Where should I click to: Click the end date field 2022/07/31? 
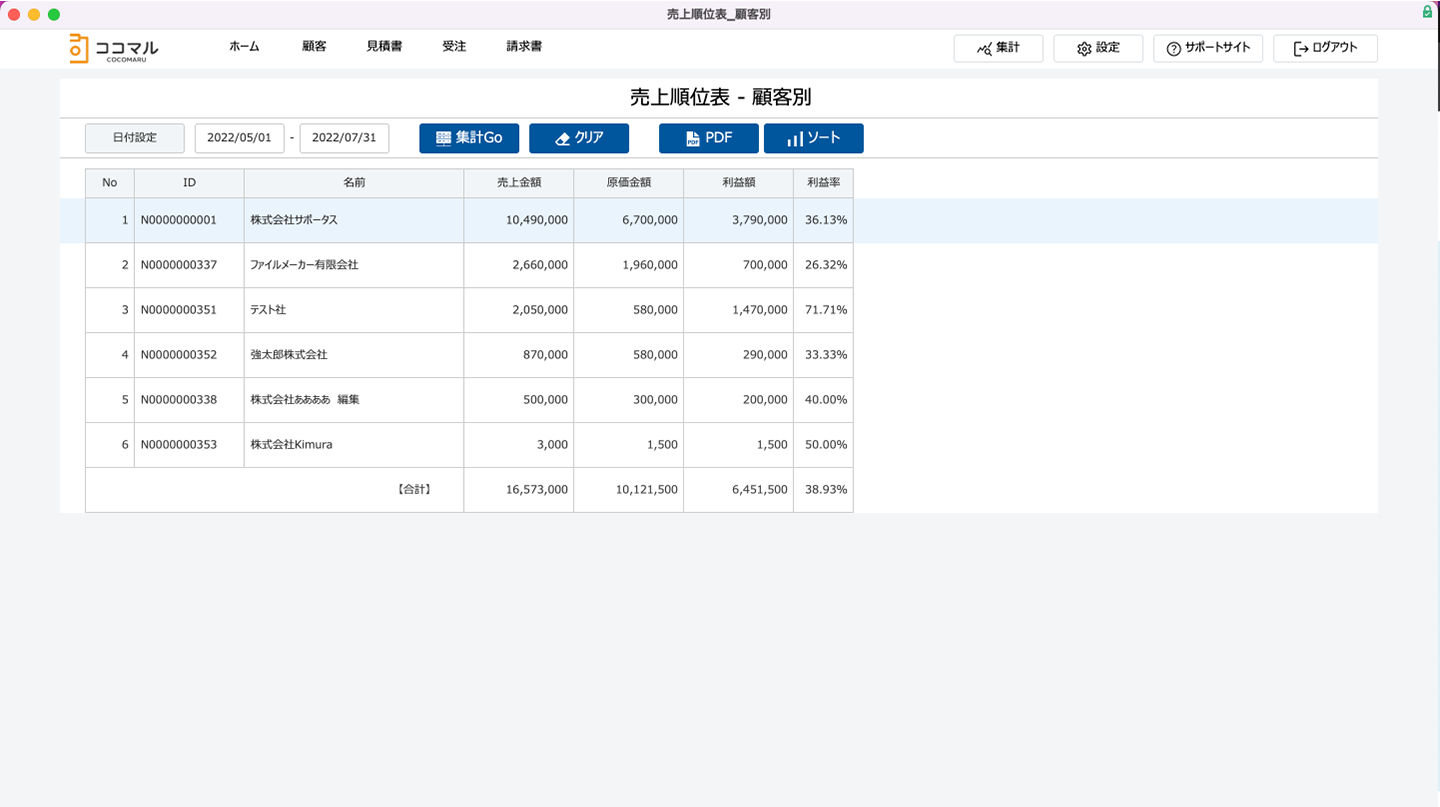click(x=344, y=138)
